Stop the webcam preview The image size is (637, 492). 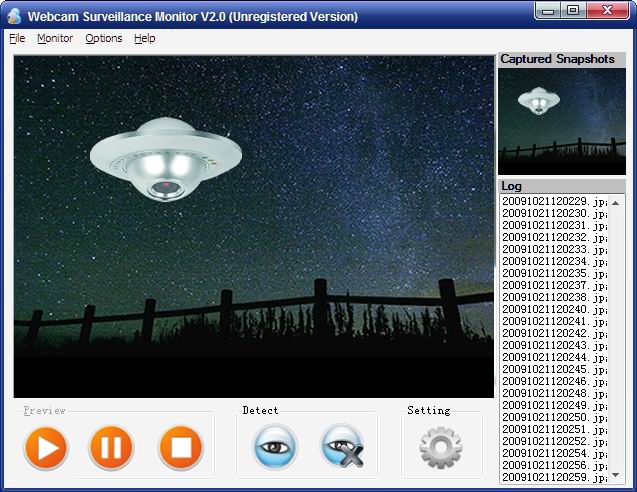pyautogui.click(x=180, y=447)
